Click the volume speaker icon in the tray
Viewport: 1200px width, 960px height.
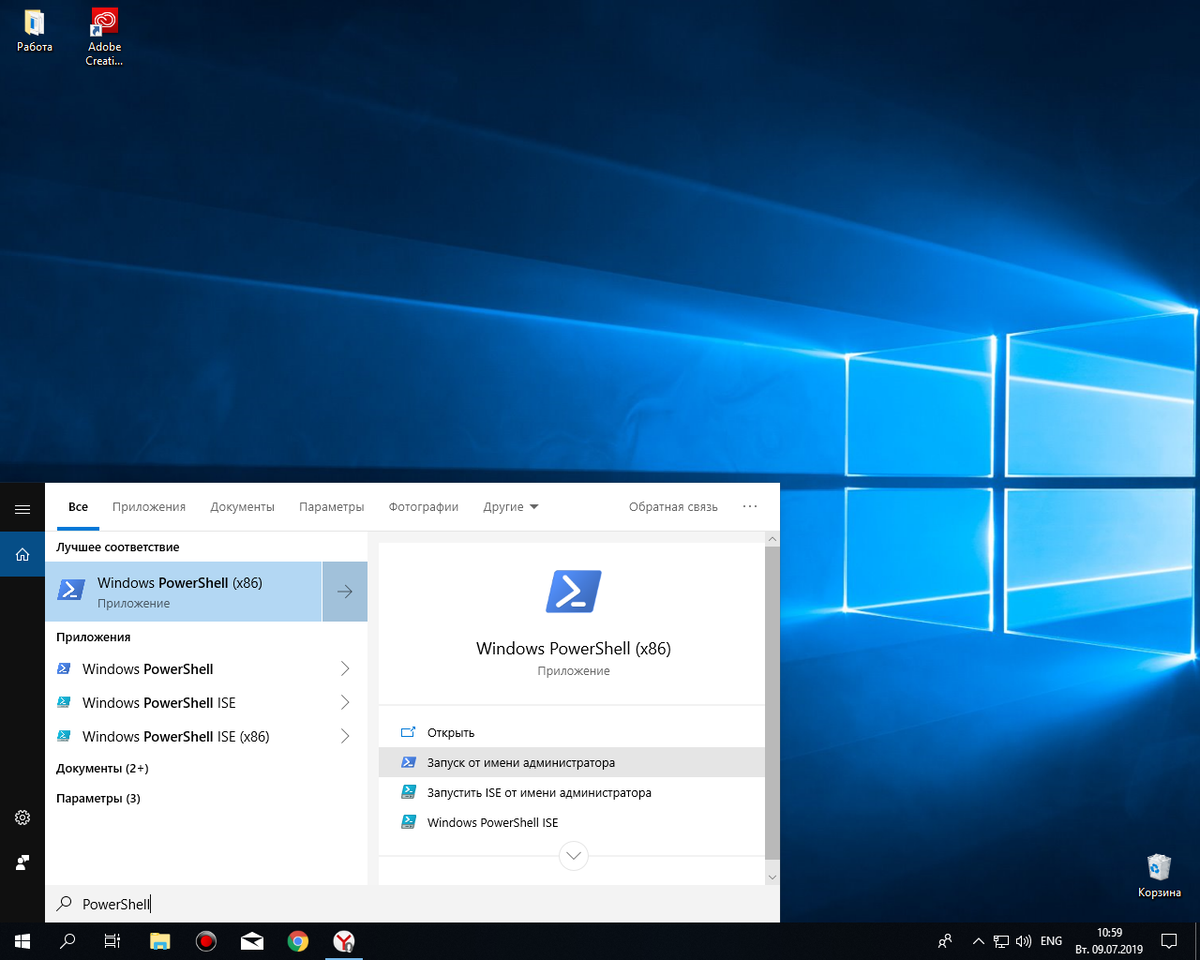1023,941
